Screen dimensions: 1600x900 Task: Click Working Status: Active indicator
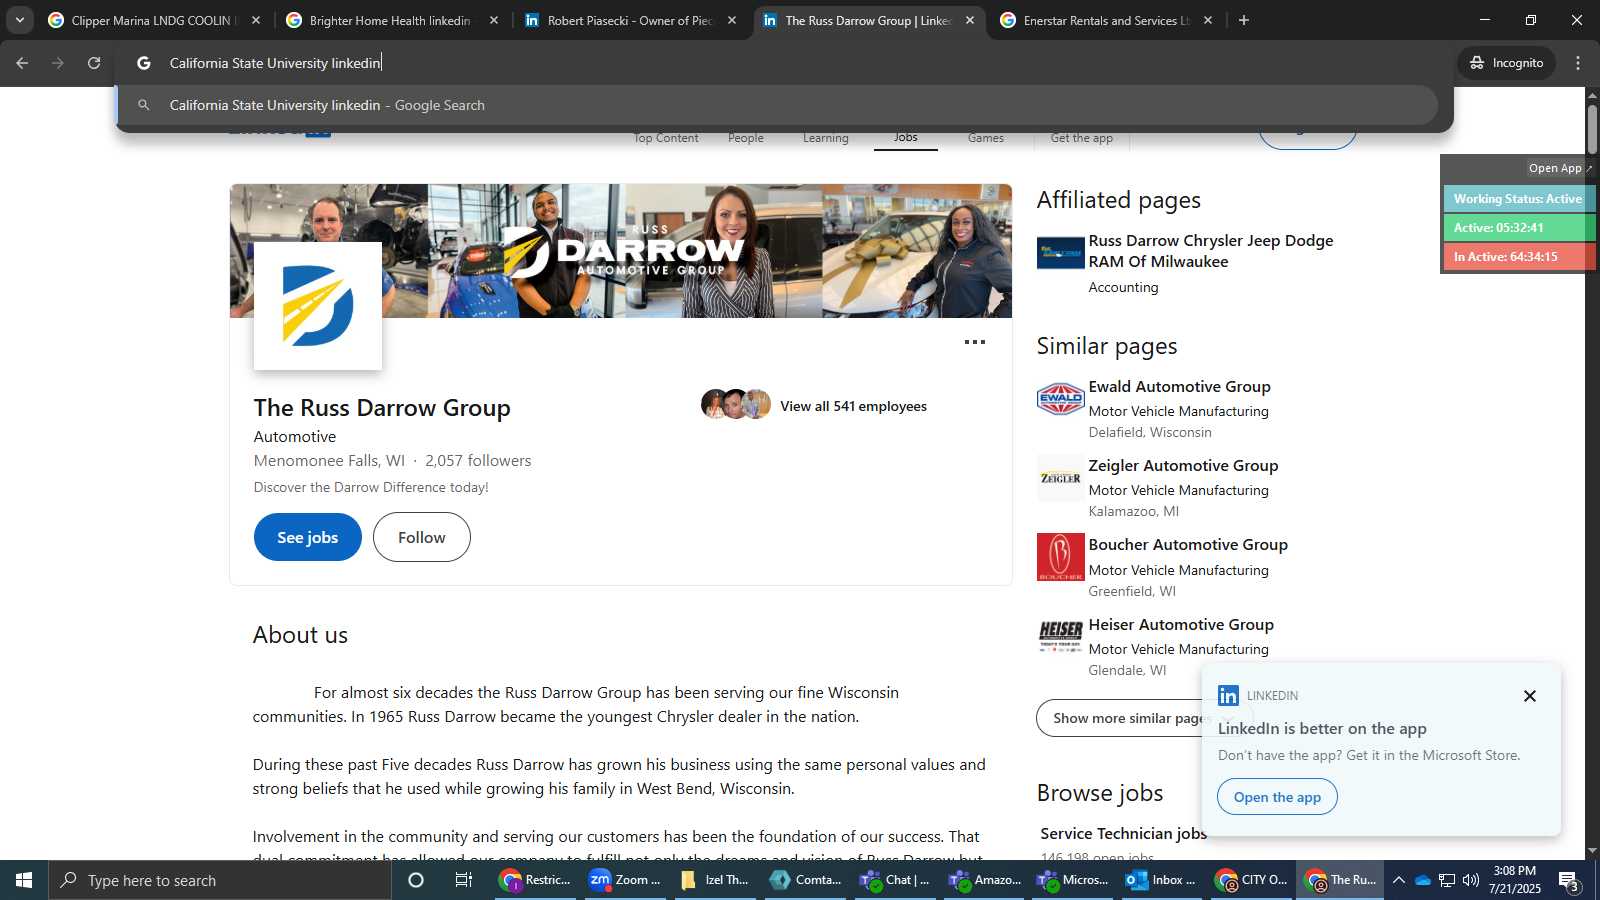tap(1518, 199)
